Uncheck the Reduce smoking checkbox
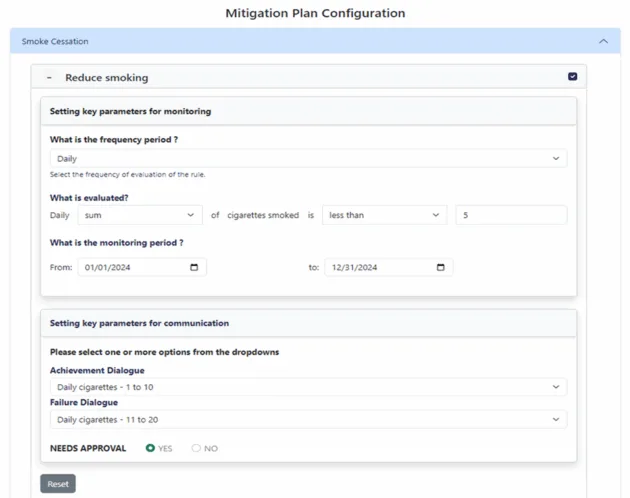630x498 pixels. click(x=572, y=77)
